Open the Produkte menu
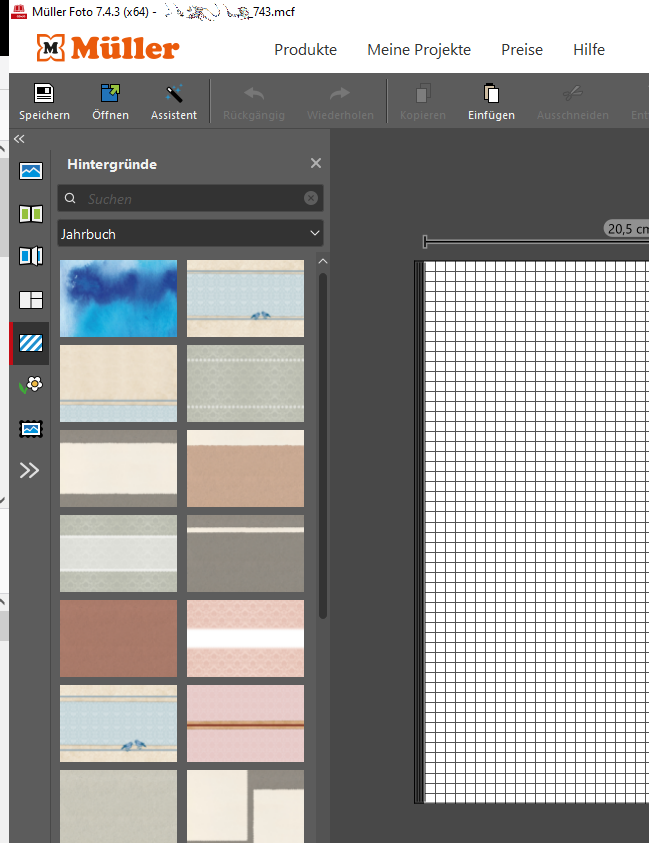 (x=305, y=50)
